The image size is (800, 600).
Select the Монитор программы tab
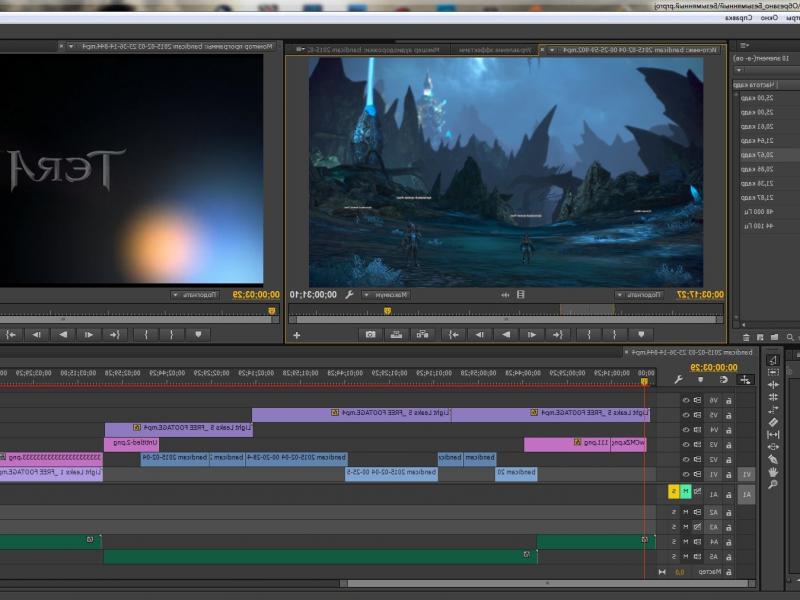177,46
